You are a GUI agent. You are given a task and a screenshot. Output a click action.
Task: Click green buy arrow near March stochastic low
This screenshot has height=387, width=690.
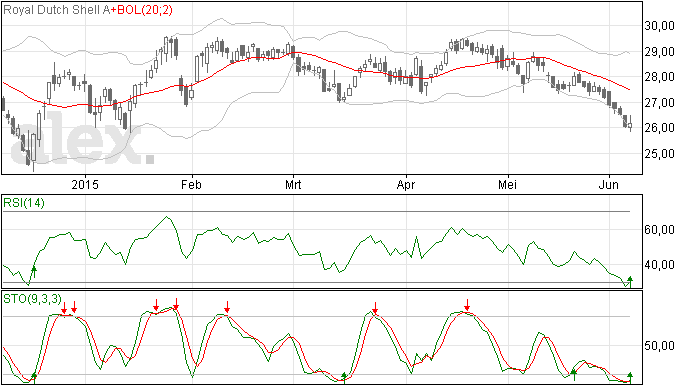(345, 378)
